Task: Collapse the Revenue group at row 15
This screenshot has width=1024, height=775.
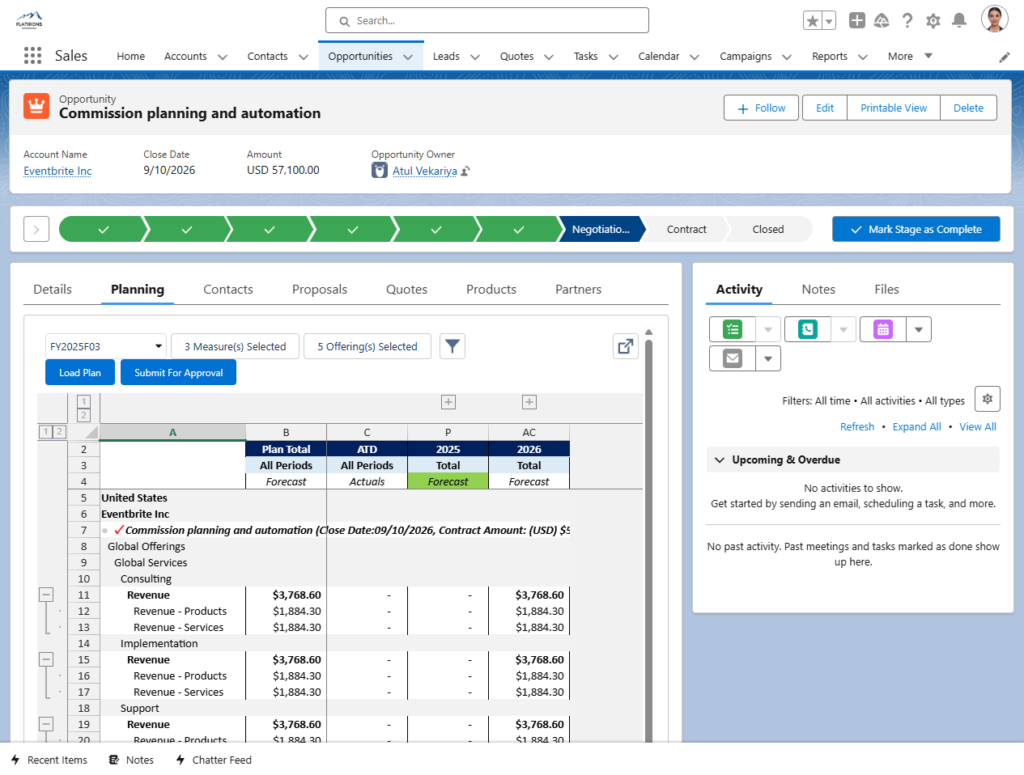Action: click(46, 659)
